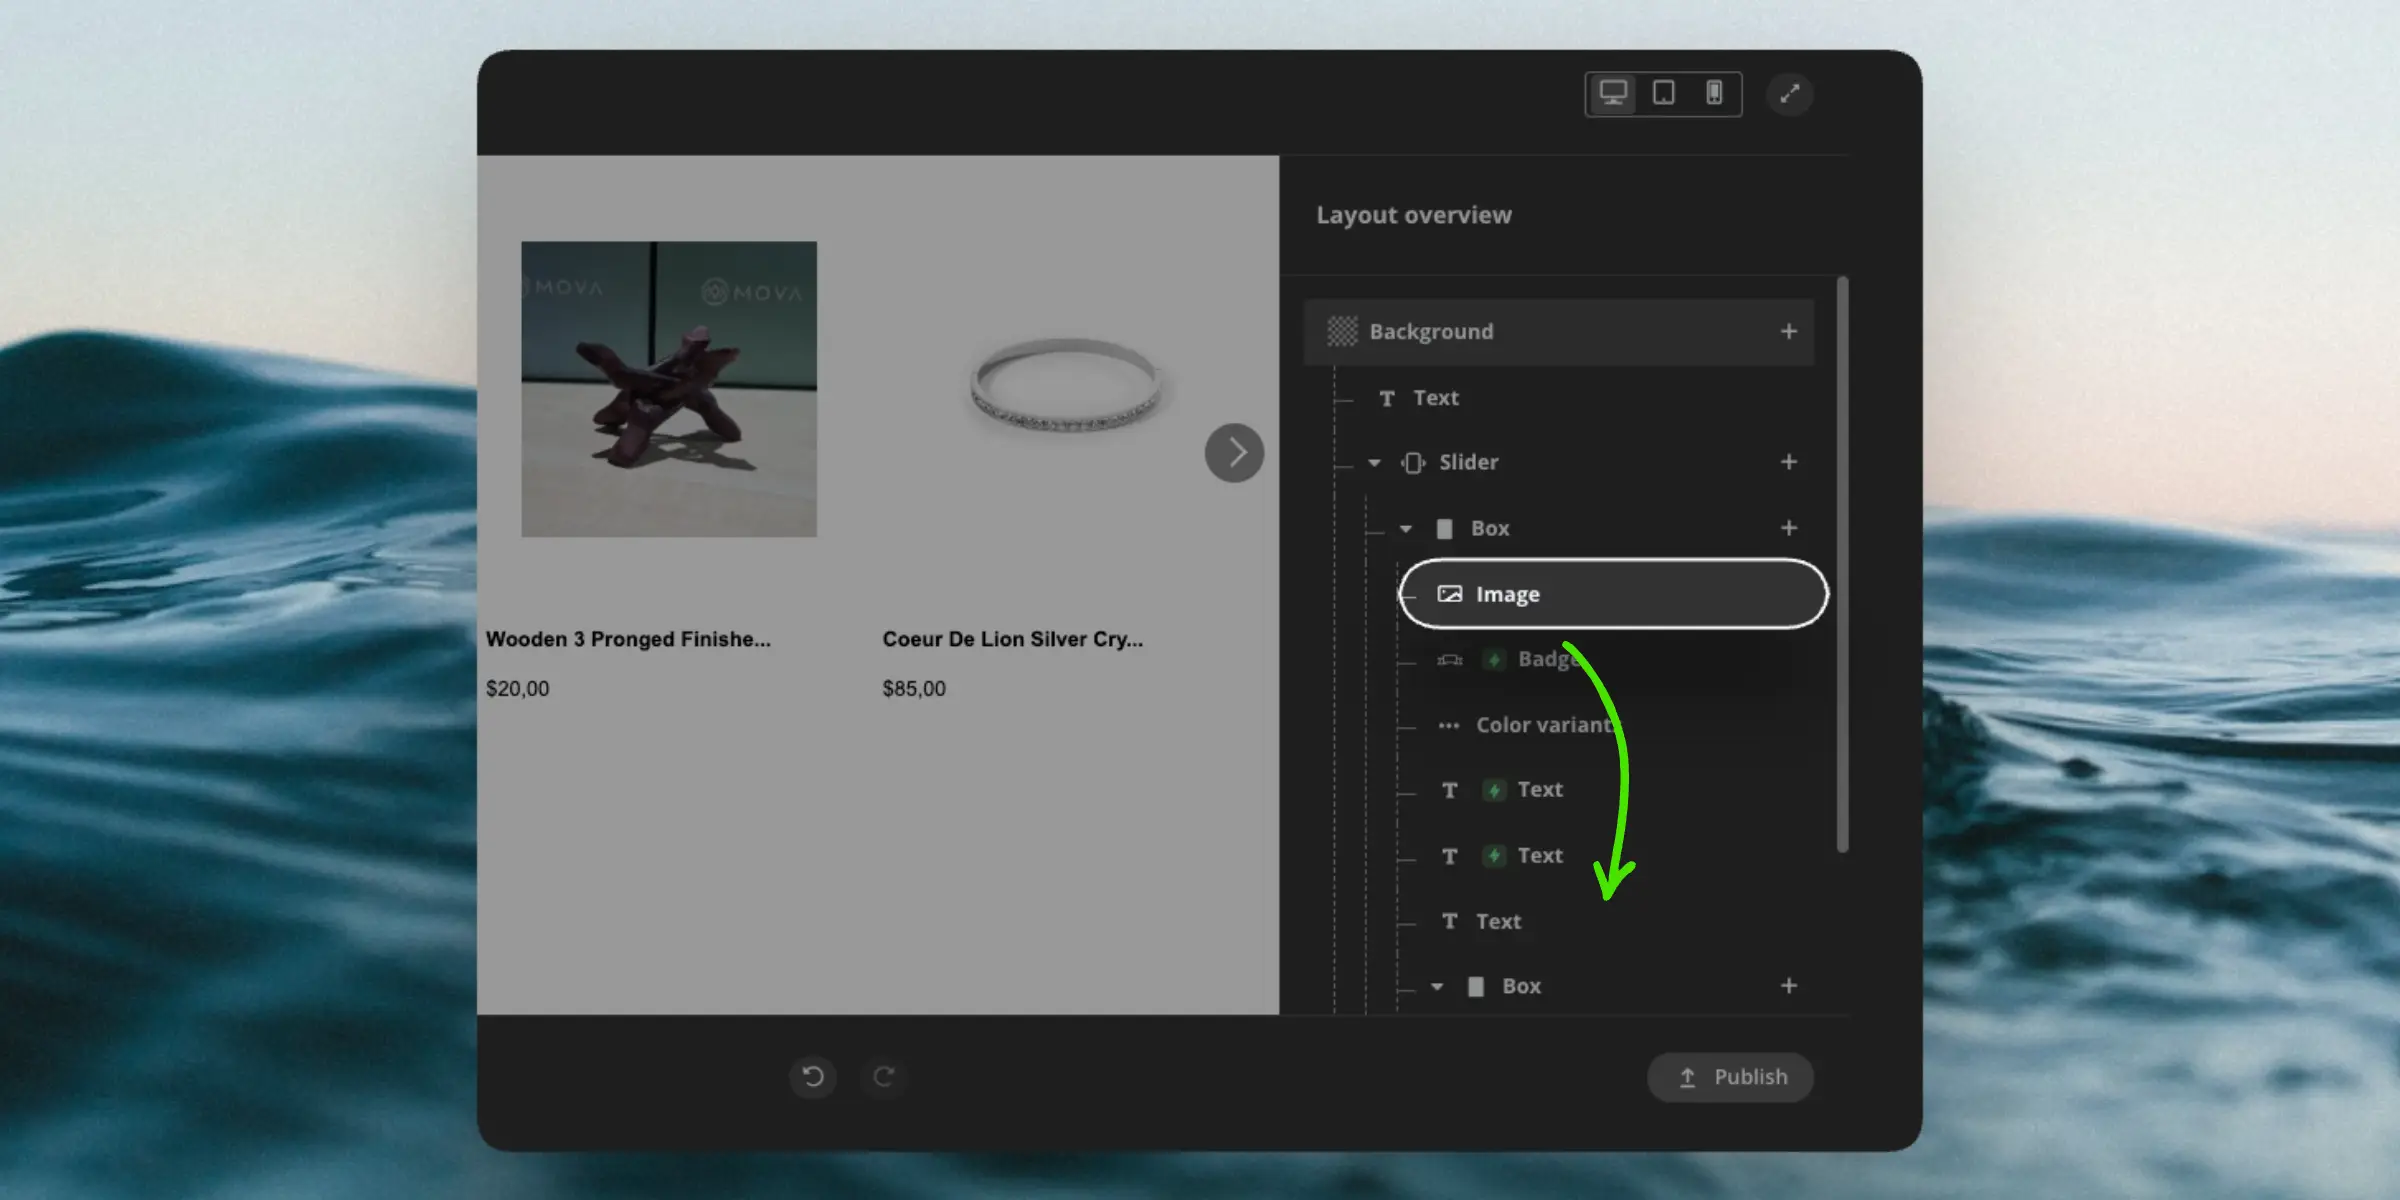Click the fullscreen expand icon
The width and height of the screenshot is (2400, 1200).
point(1789,94)
